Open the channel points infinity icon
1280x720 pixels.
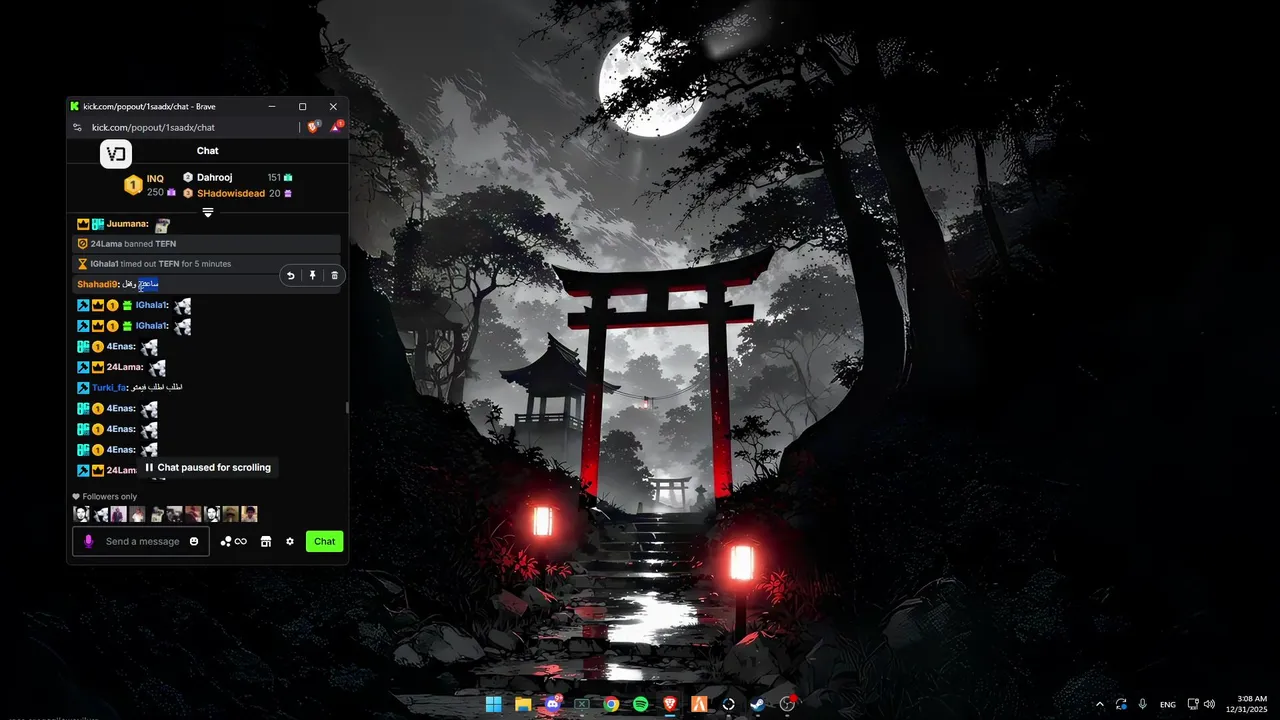(233, 541)
